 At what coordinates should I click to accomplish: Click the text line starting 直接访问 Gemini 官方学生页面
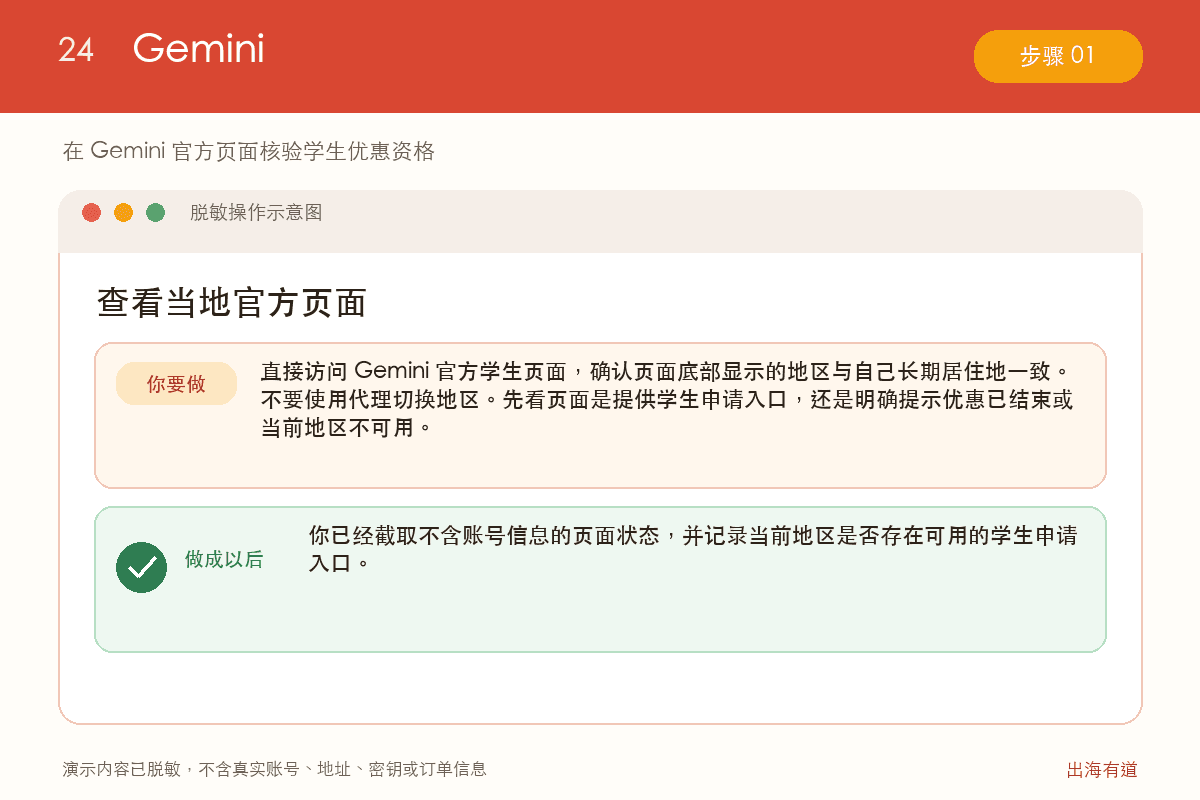[x=665, y=372]
